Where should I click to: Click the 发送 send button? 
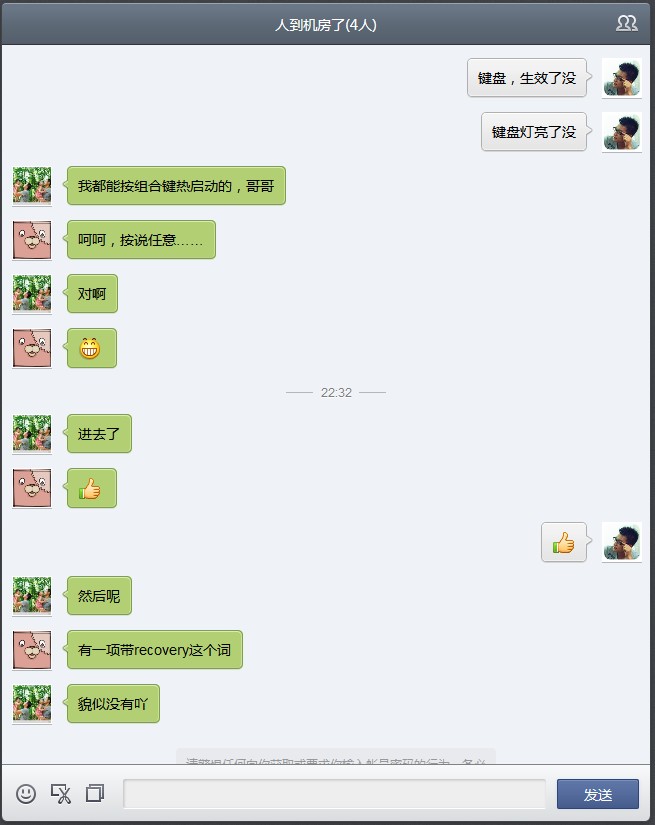point(598,794)
